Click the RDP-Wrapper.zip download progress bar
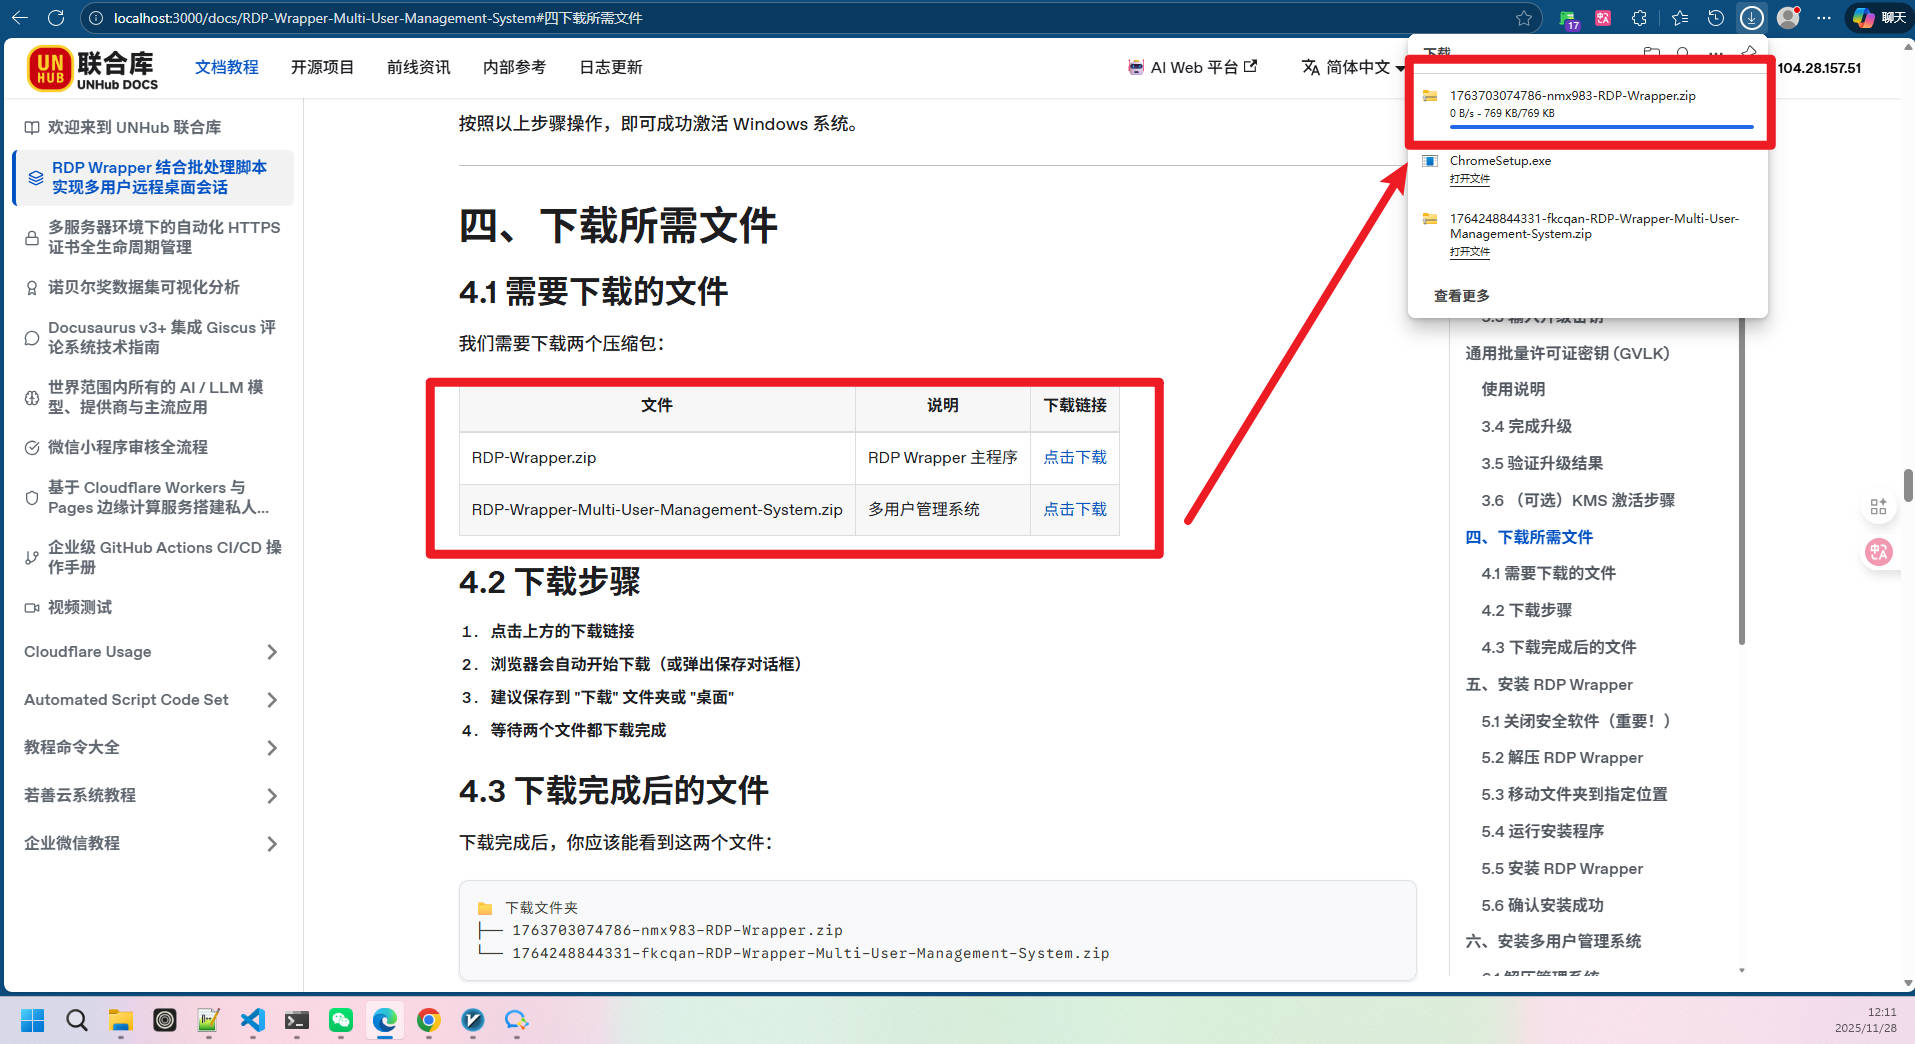The image size is (1915, 1044). pyautogui.click(x=1602, y=127)
